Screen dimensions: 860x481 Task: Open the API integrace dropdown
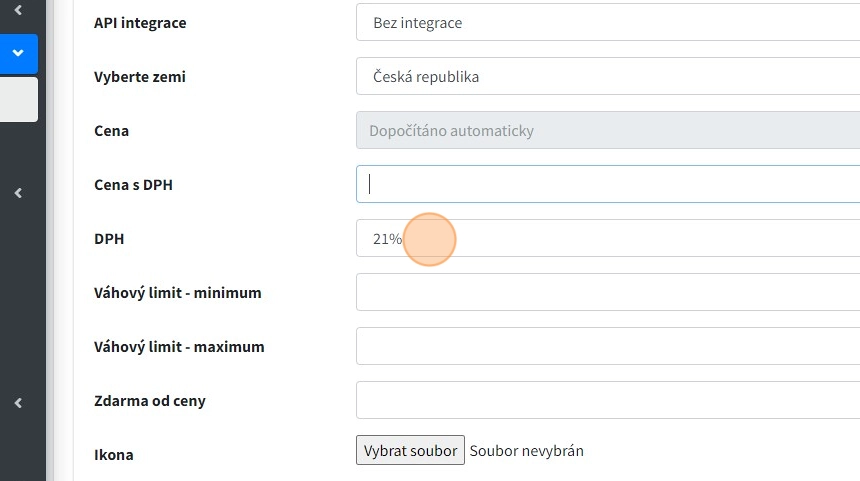pos(608,23)
